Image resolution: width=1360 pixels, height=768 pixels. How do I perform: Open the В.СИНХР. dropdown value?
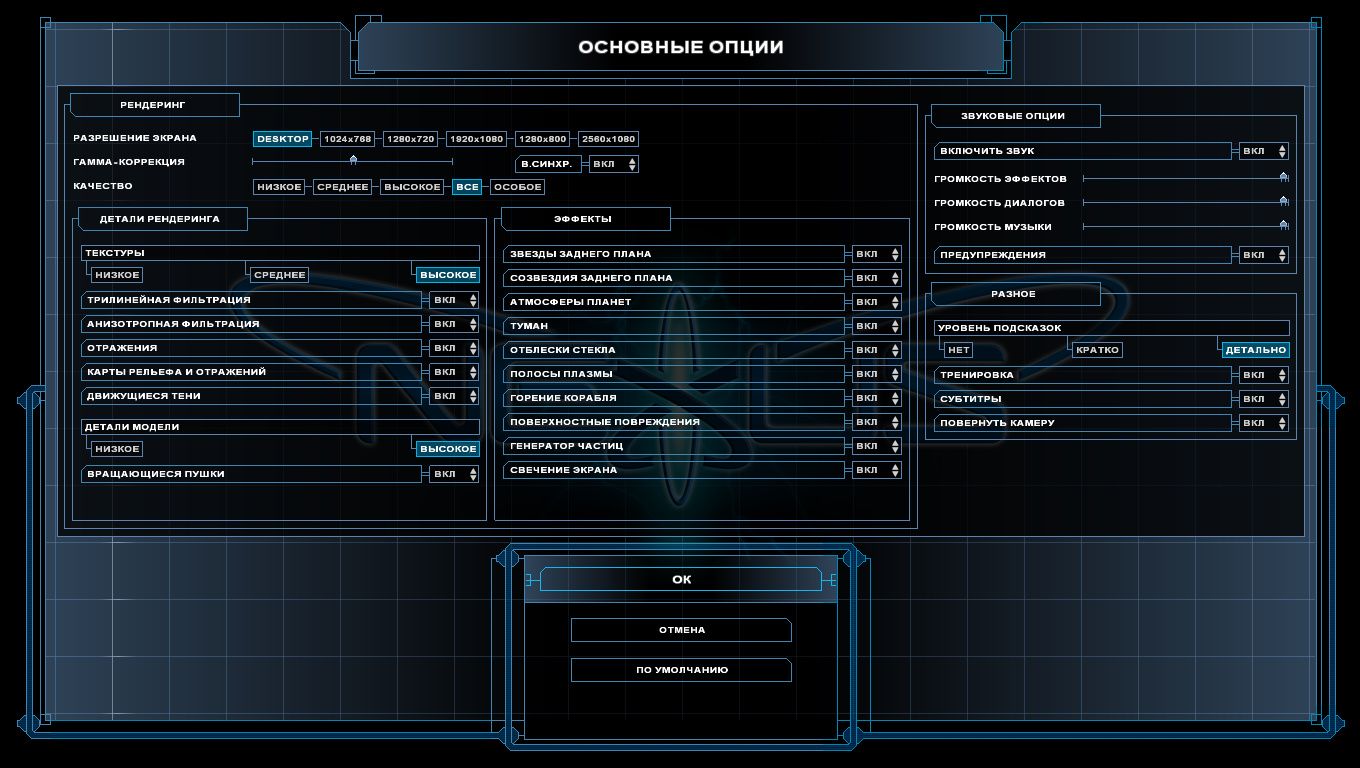click(x=614, y=164)
